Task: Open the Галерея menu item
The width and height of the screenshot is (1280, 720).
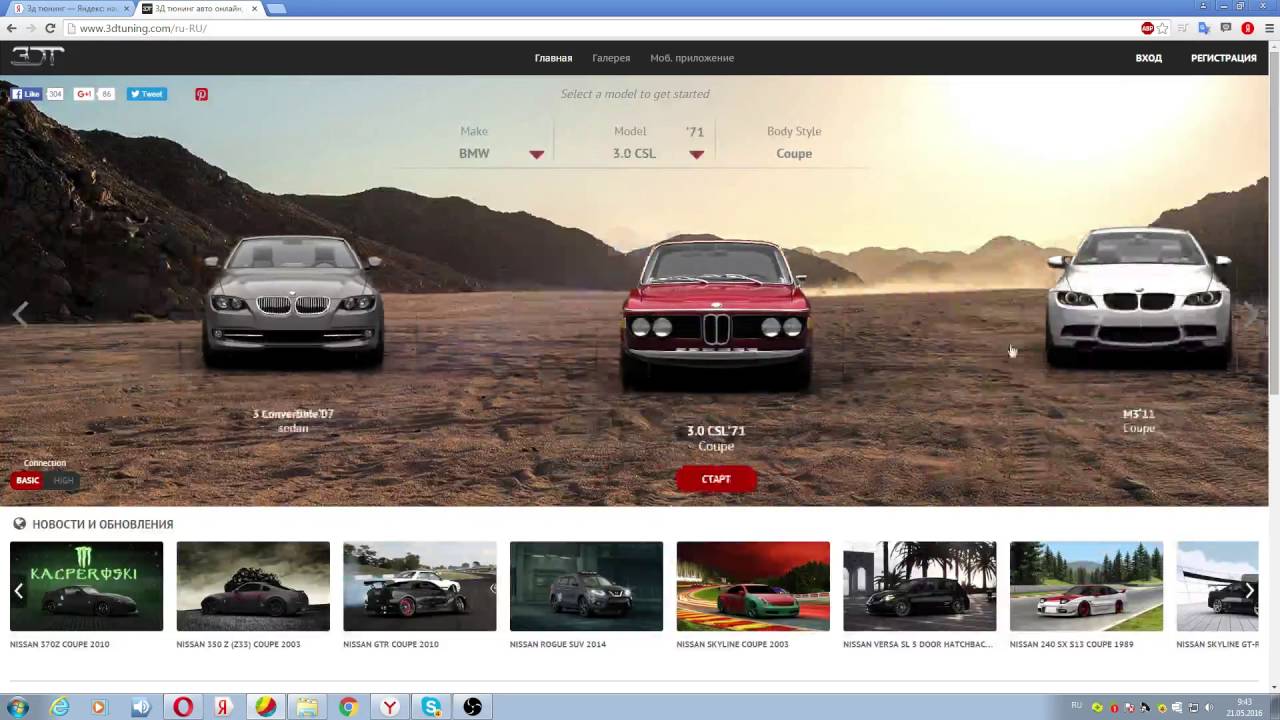Action: (x=611, y=58)
